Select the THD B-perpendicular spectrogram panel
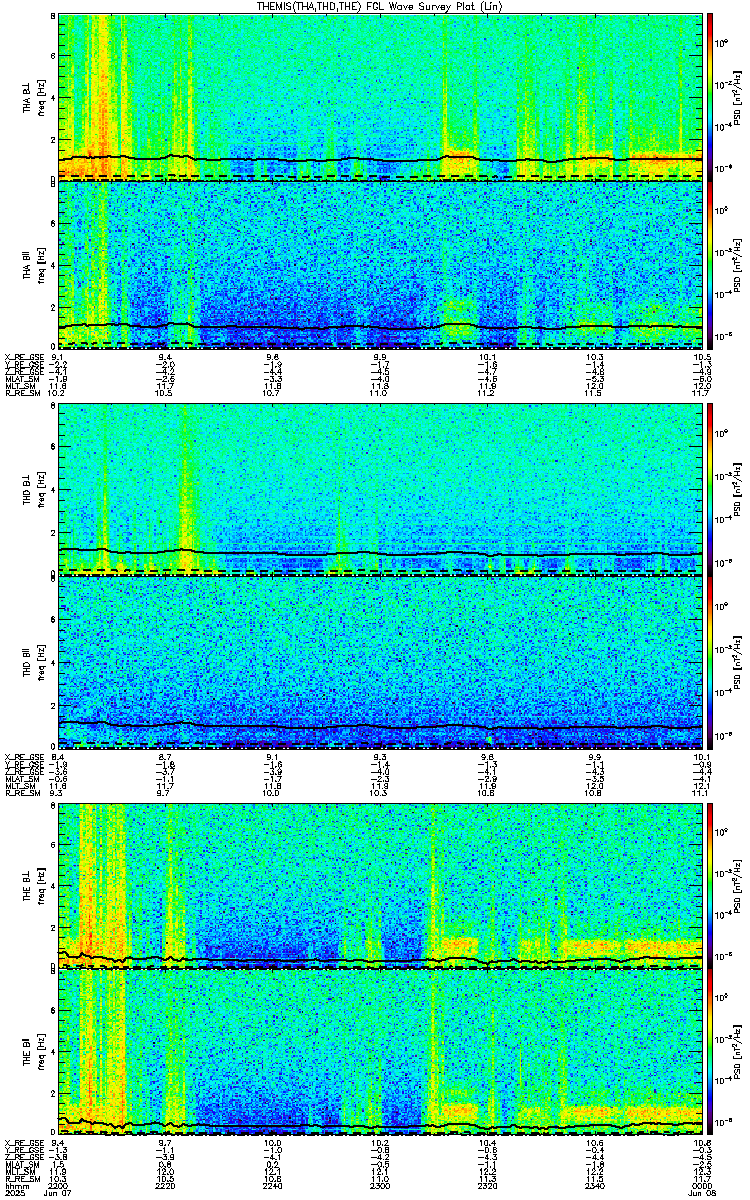The image size is (750, 1200). tap(380, 490)
